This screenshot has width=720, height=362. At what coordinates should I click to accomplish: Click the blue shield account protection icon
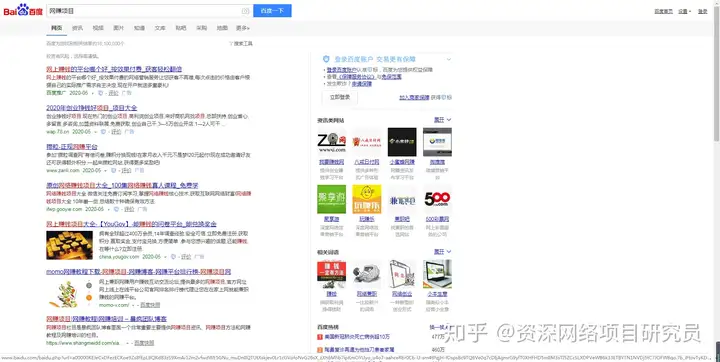(326, 59)
